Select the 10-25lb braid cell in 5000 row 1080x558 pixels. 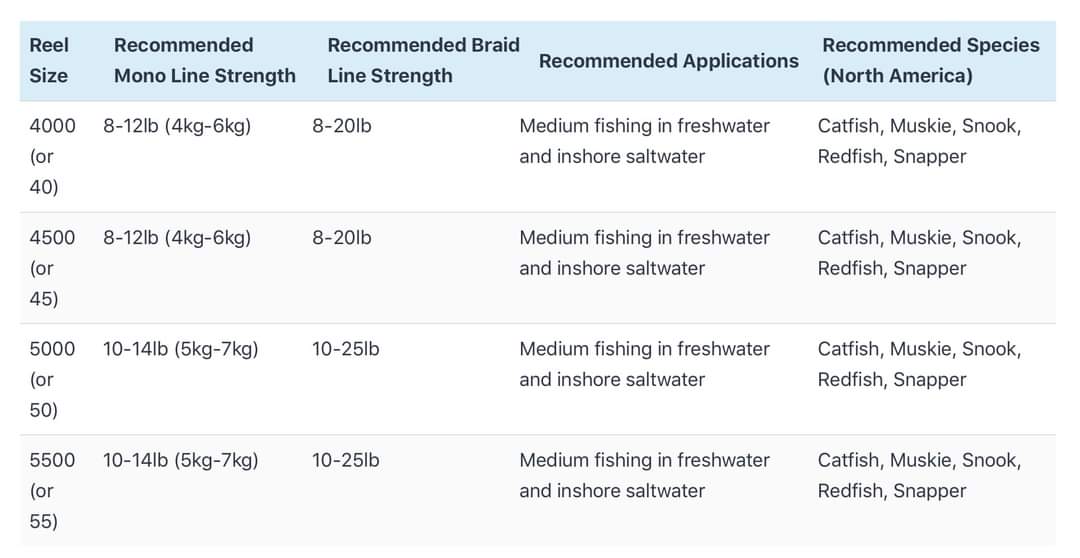(346, 349)
